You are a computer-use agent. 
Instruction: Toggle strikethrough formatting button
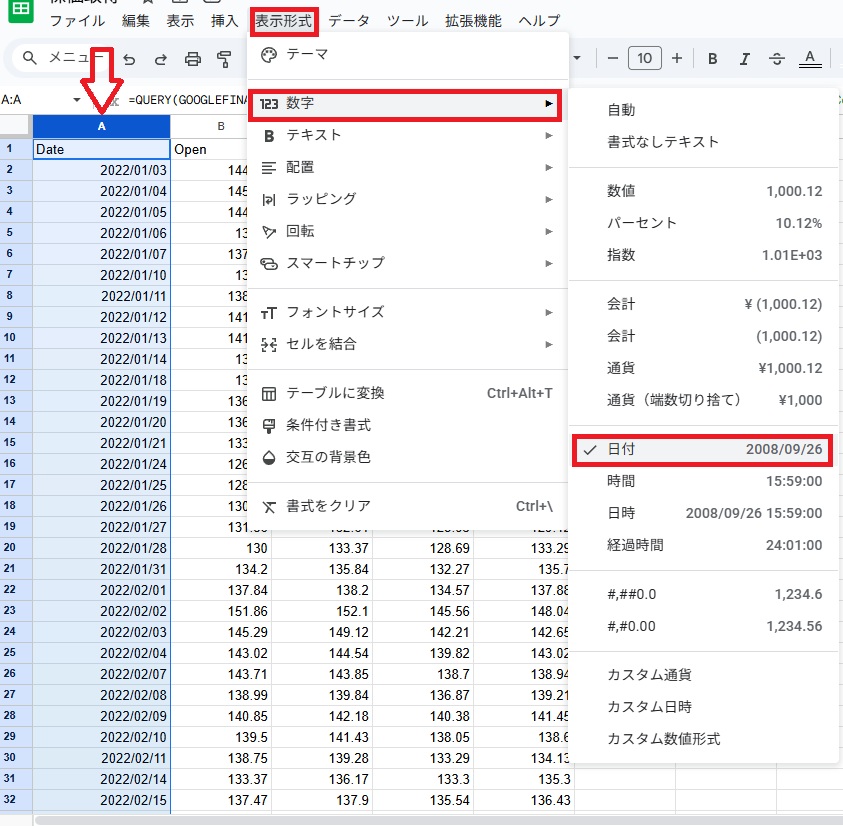[x=777, y=59]
